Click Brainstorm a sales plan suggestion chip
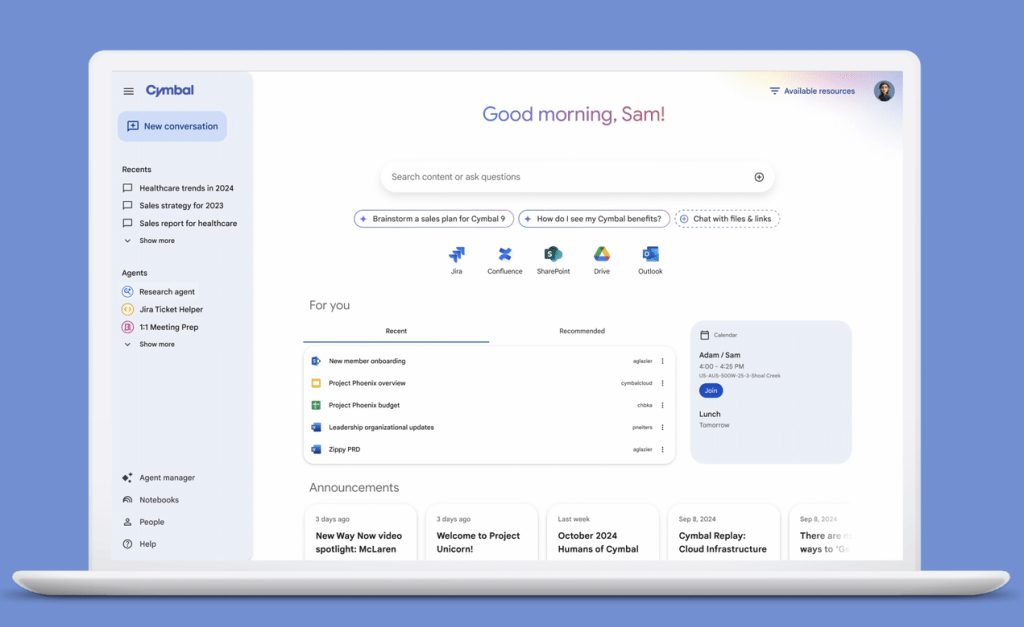 pos(434,219)
